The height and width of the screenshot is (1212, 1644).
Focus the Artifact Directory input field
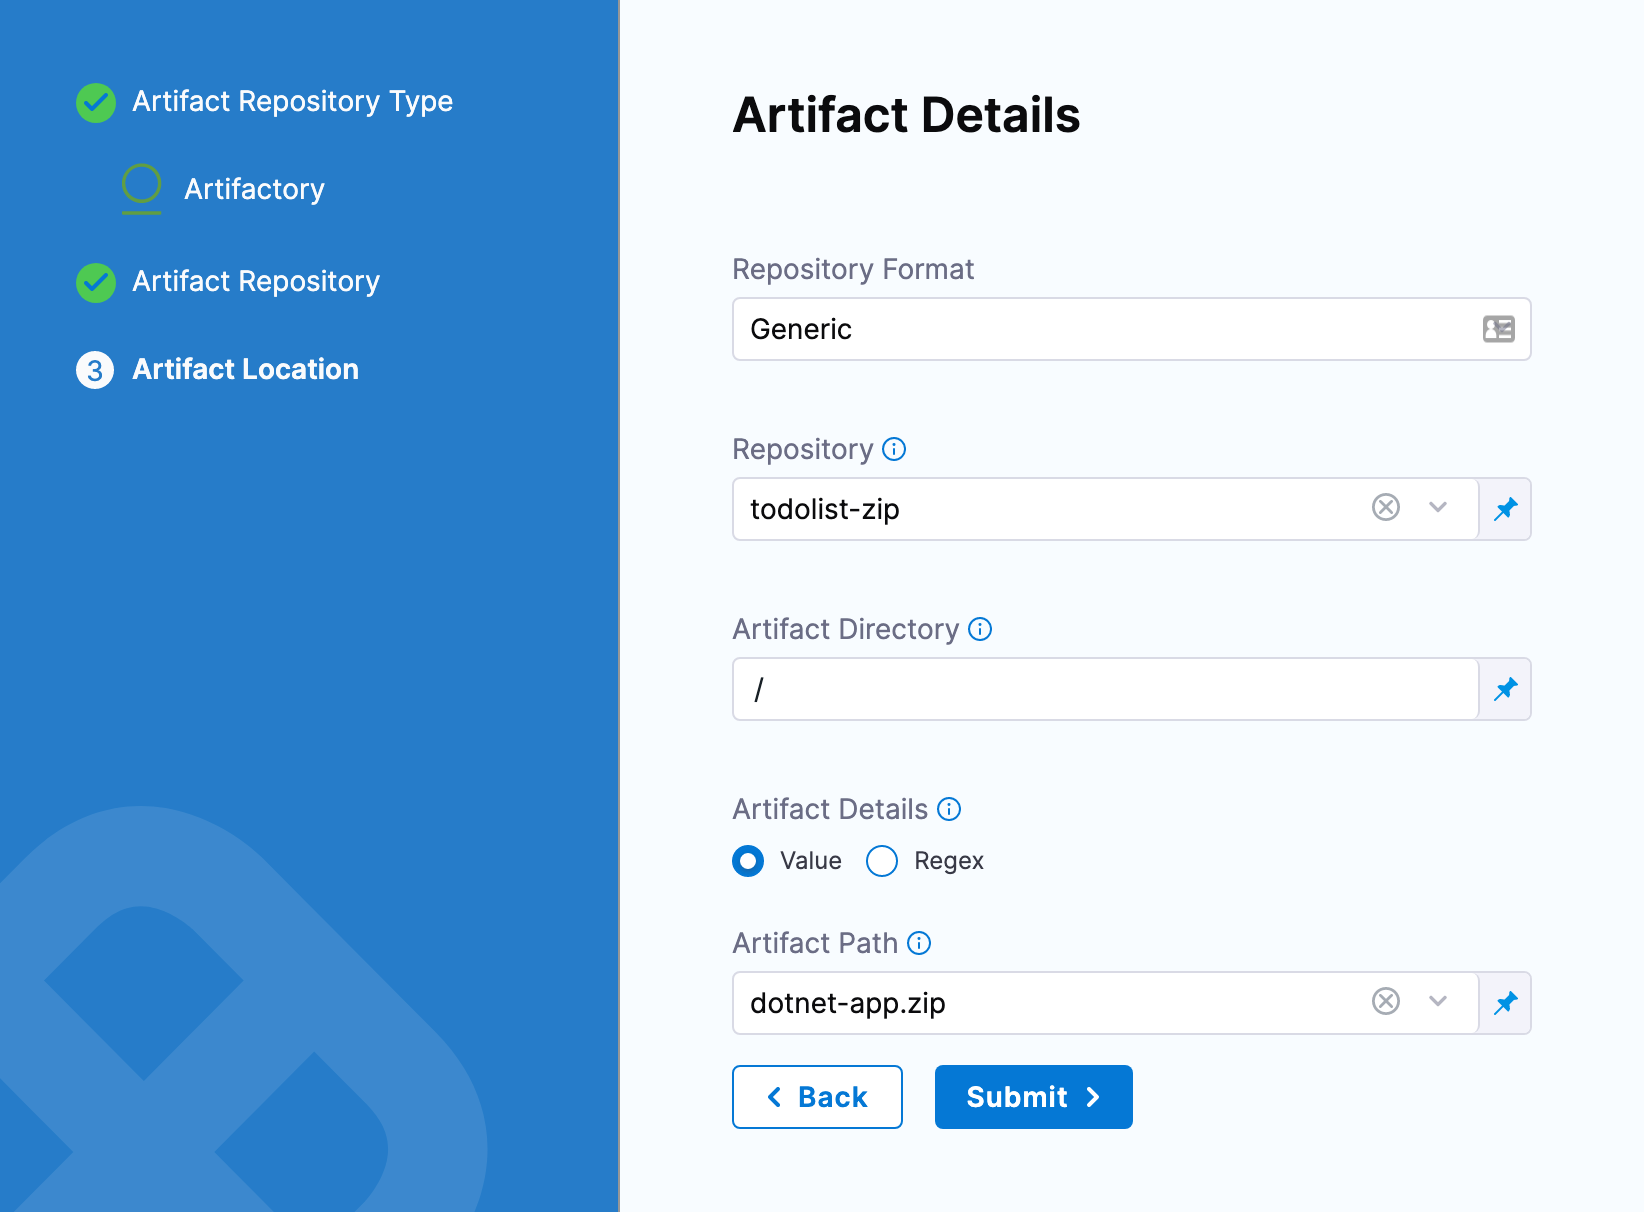click(x=1105, y=689)
